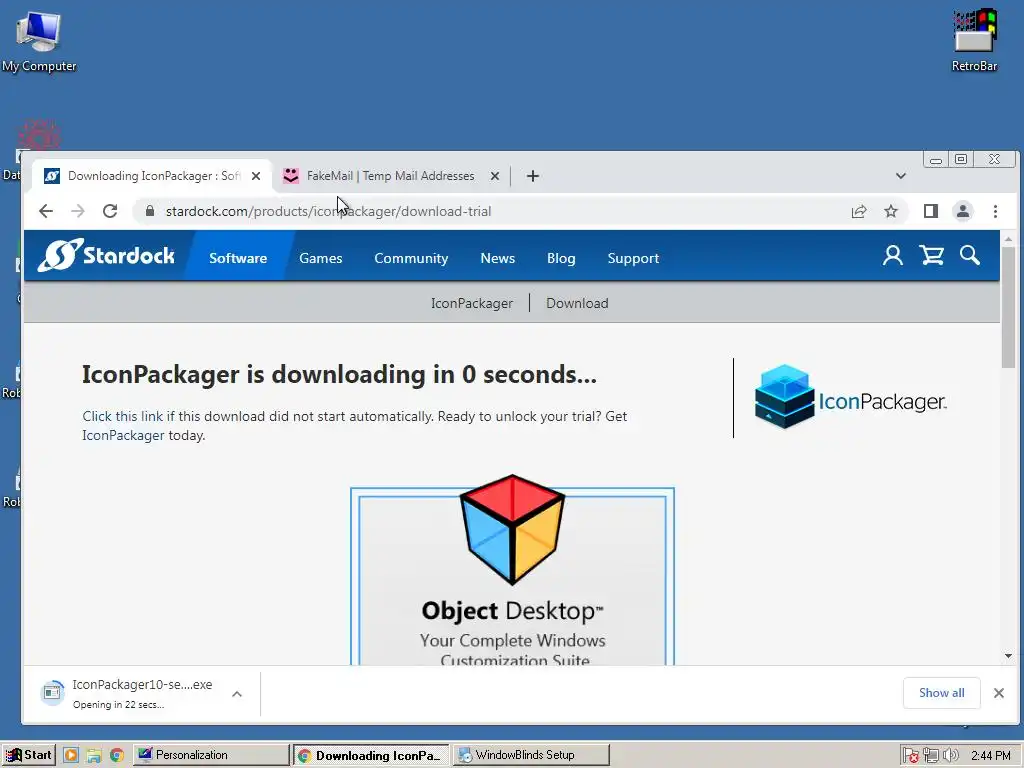Viewport: 1024px width, 768px height.
Task: Click the tray volume speaker icon
Action: (x=950, y=756)
